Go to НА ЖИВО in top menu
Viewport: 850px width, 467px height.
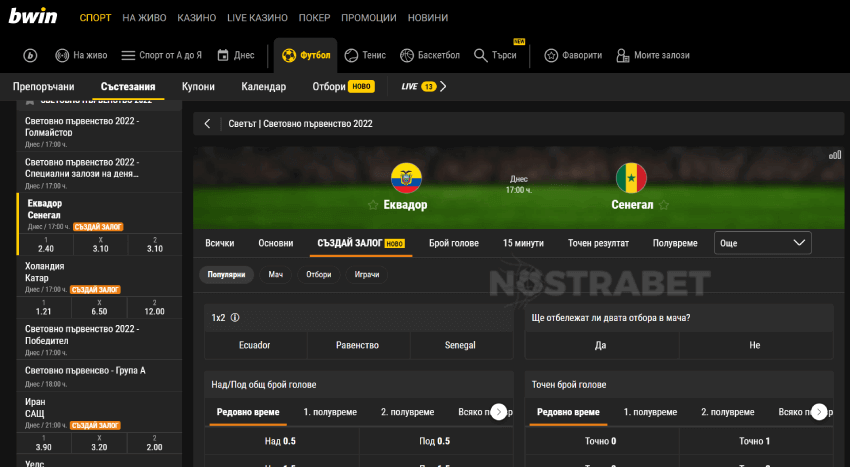(144, 18)
